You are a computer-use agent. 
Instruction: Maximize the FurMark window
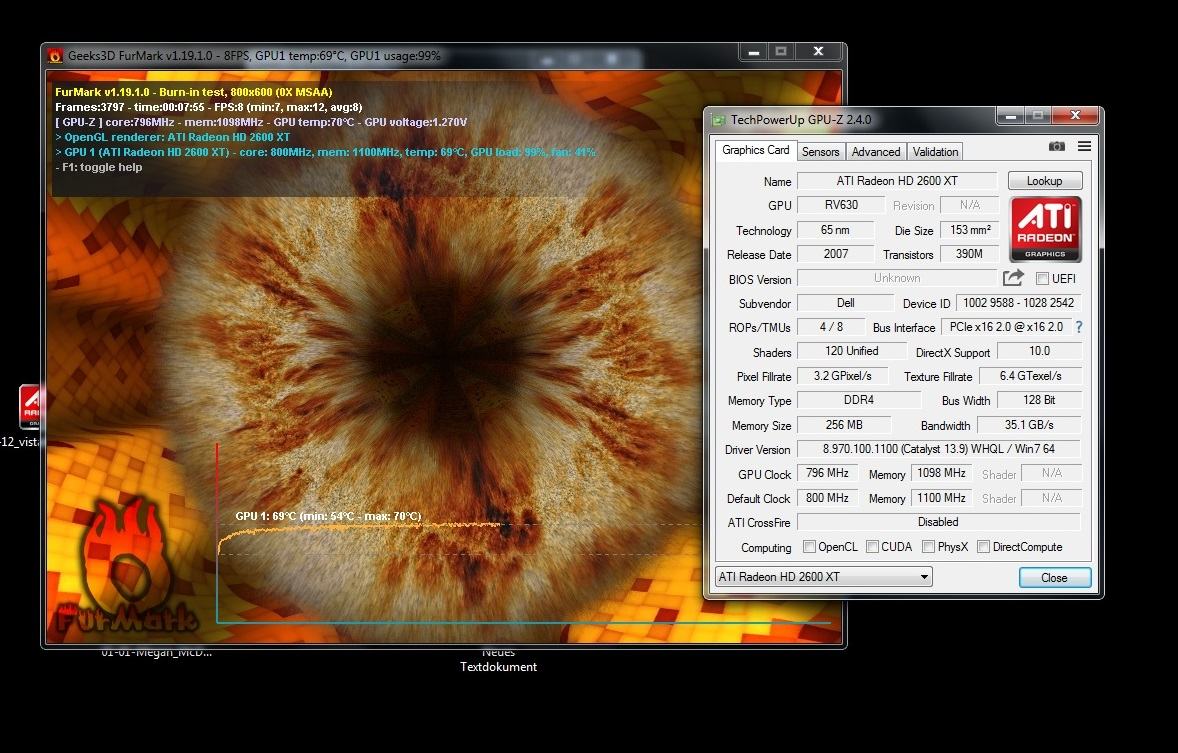(x=781, y=52)
